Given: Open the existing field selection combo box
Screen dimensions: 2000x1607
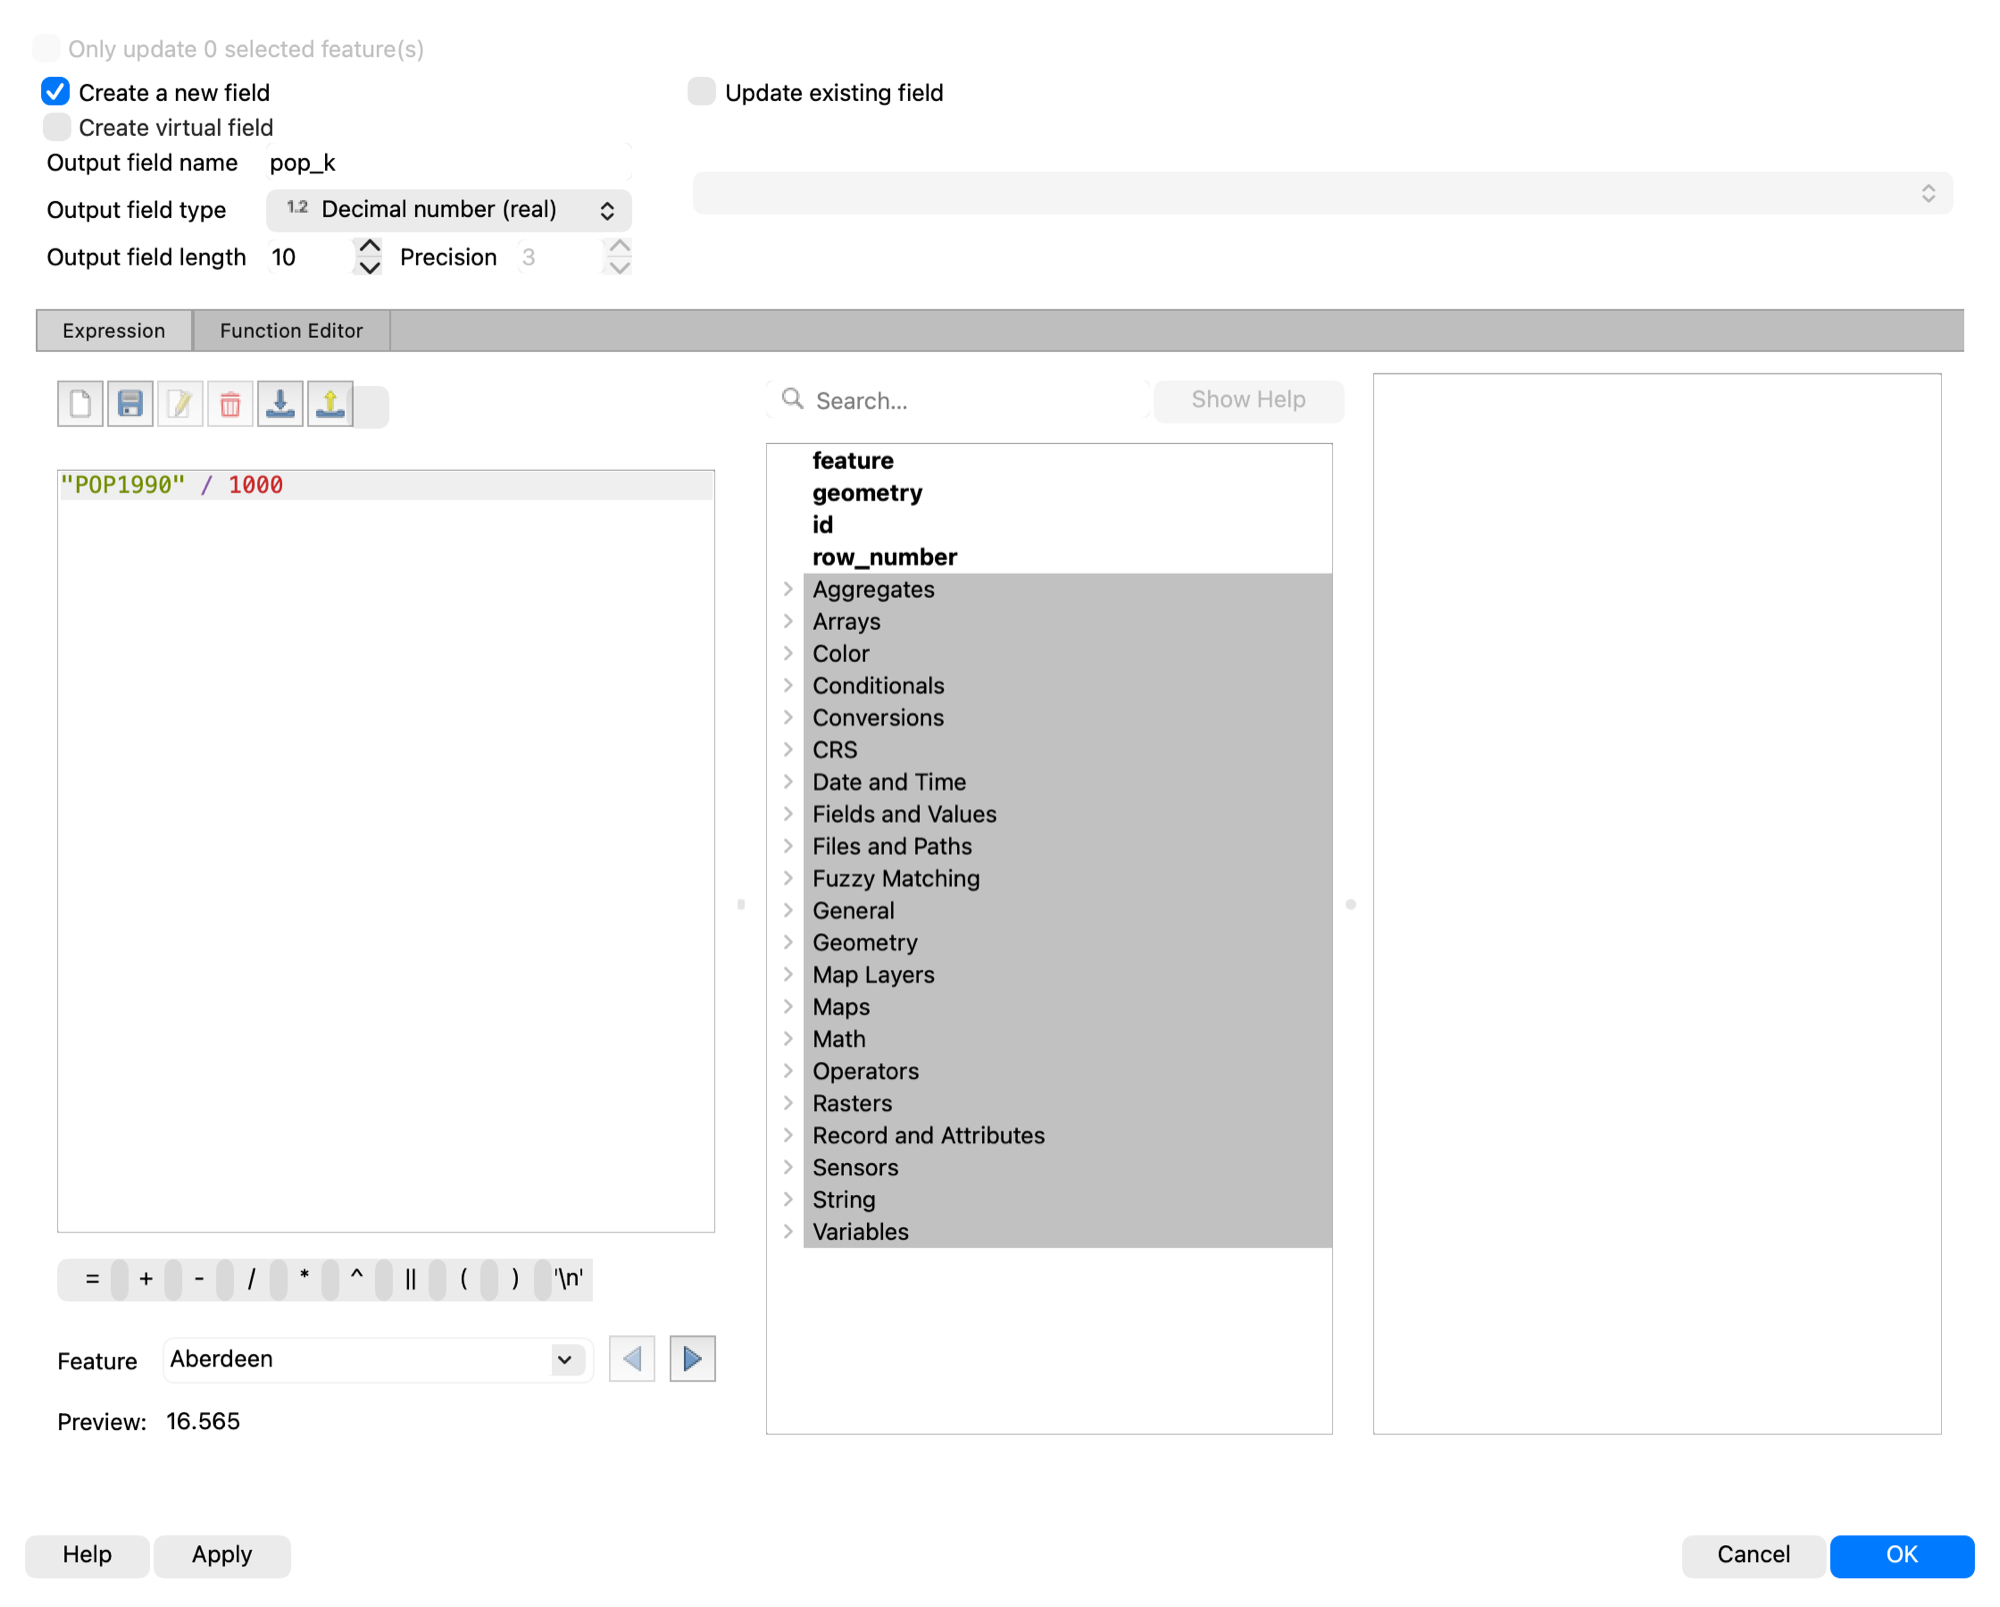Looking at the screenshot, I should click(1322, 193).
